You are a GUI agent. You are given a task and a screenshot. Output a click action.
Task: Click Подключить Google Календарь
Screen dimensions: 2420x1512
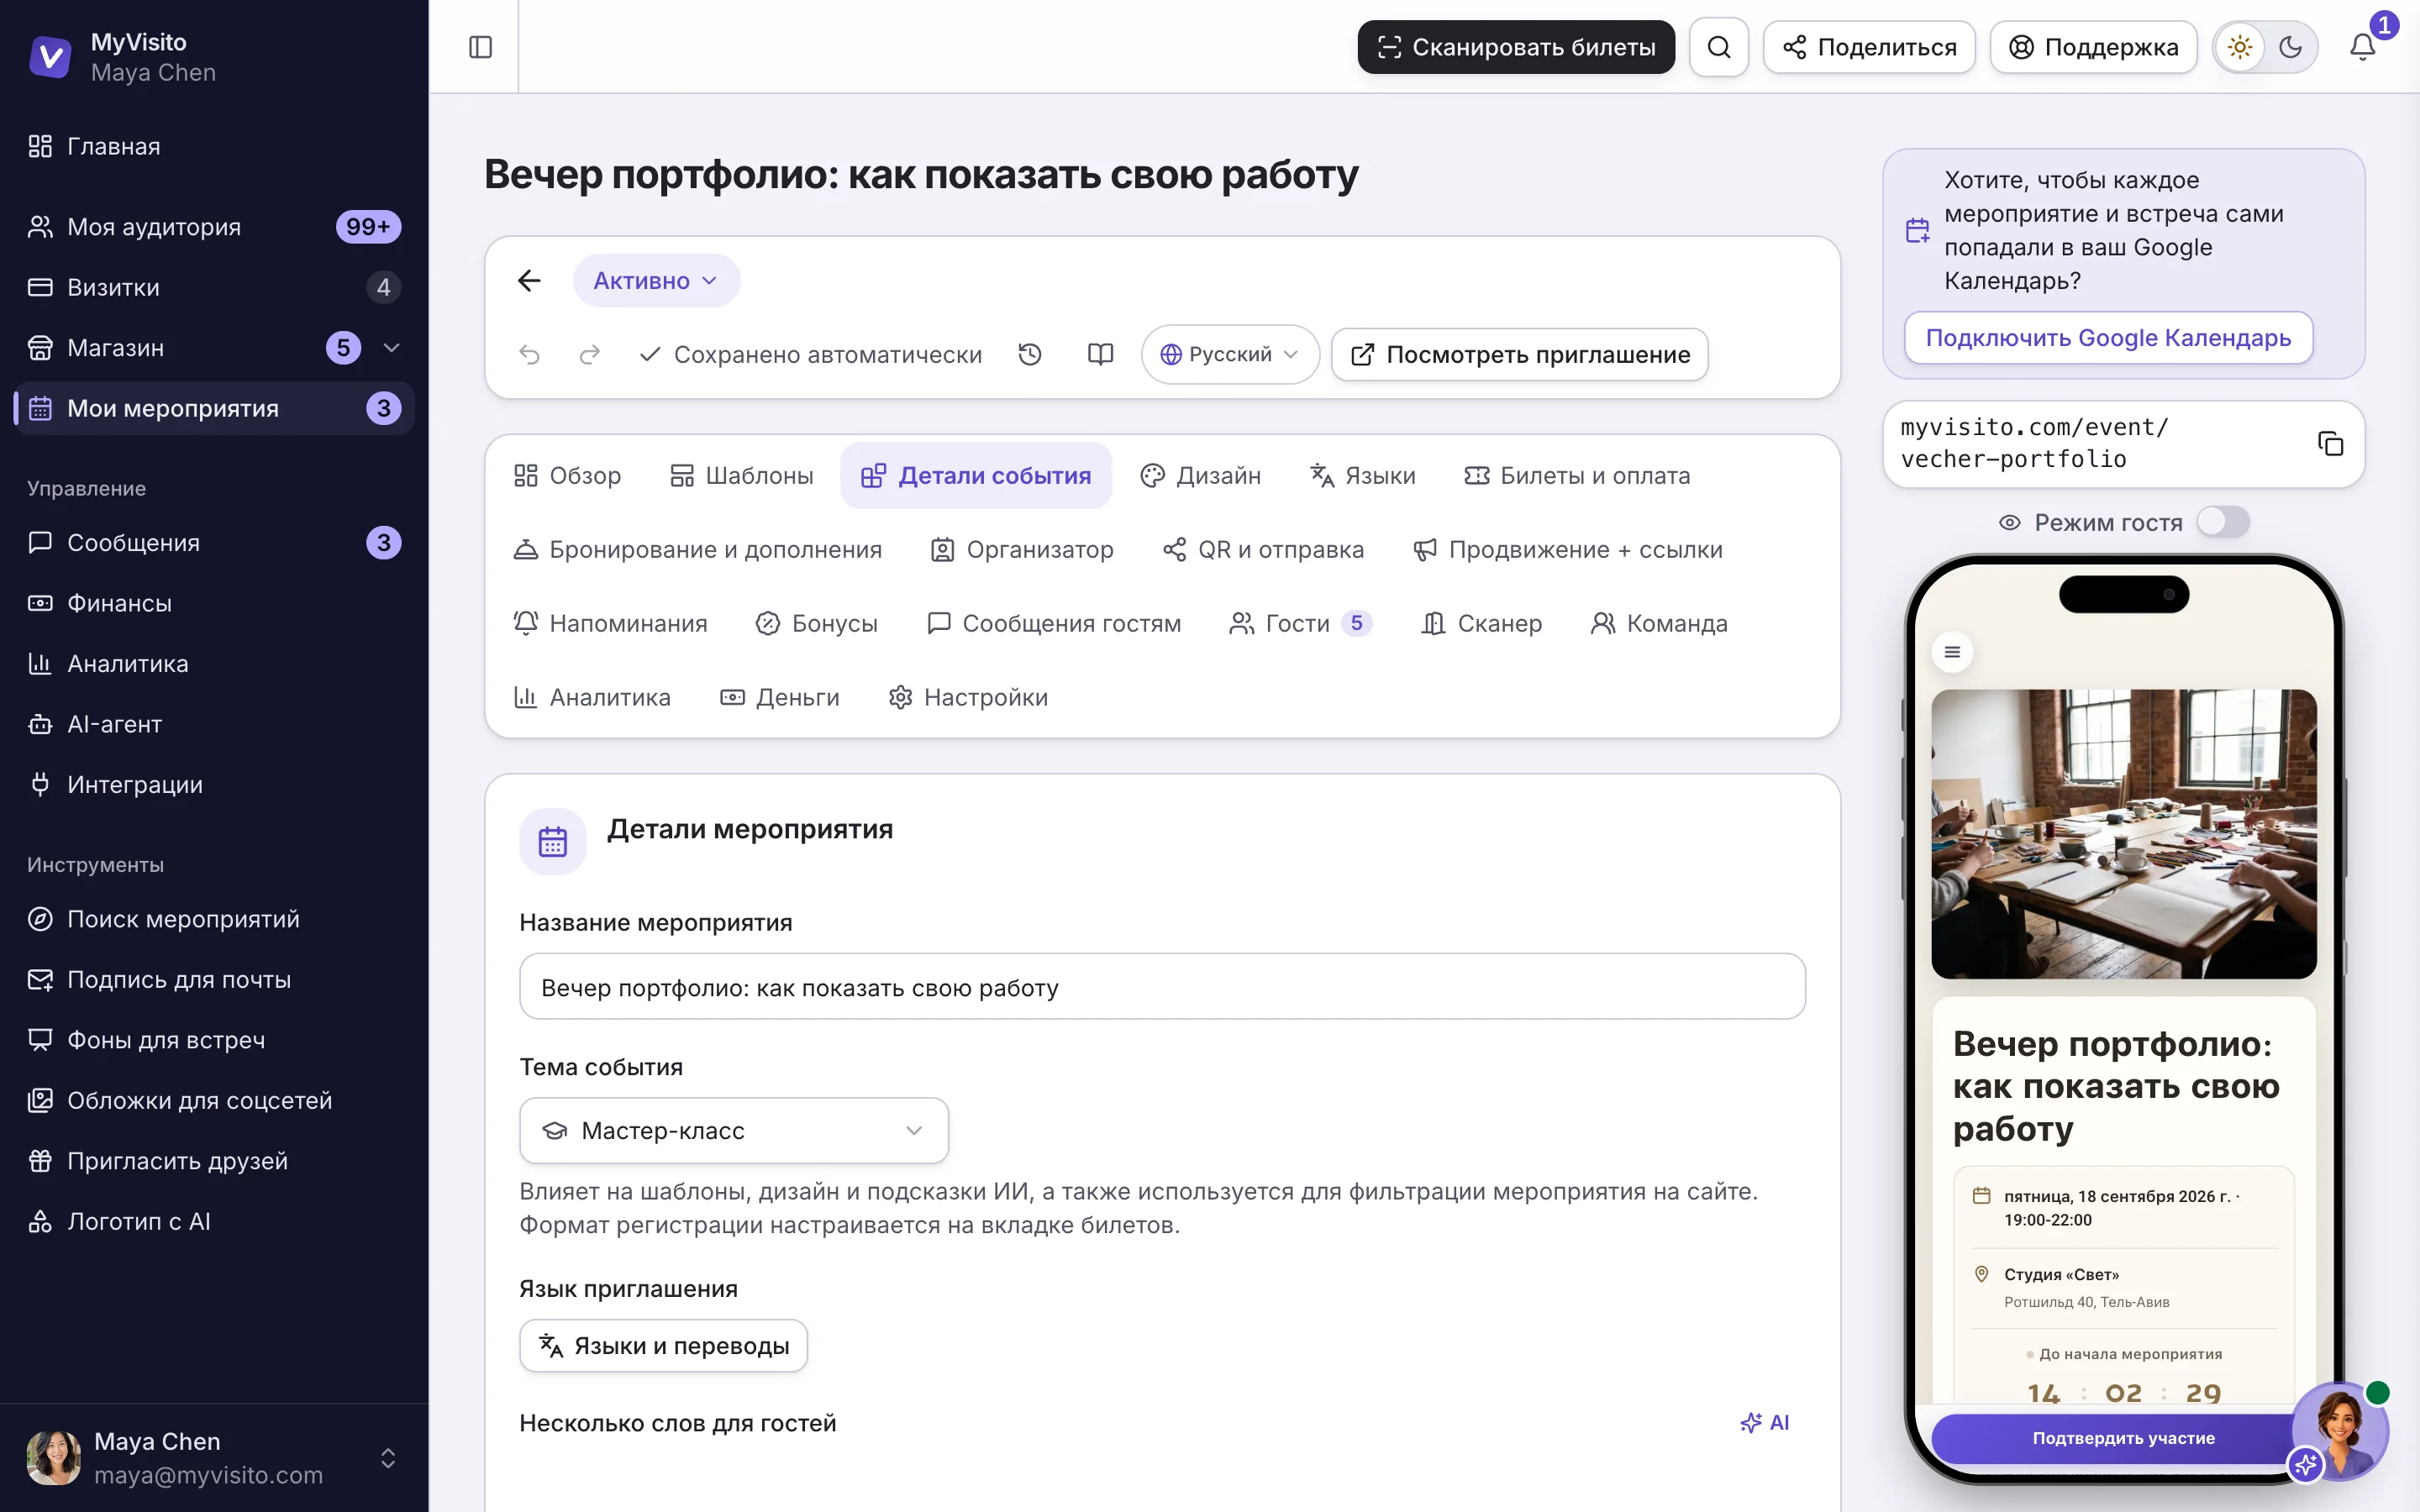2108,338
